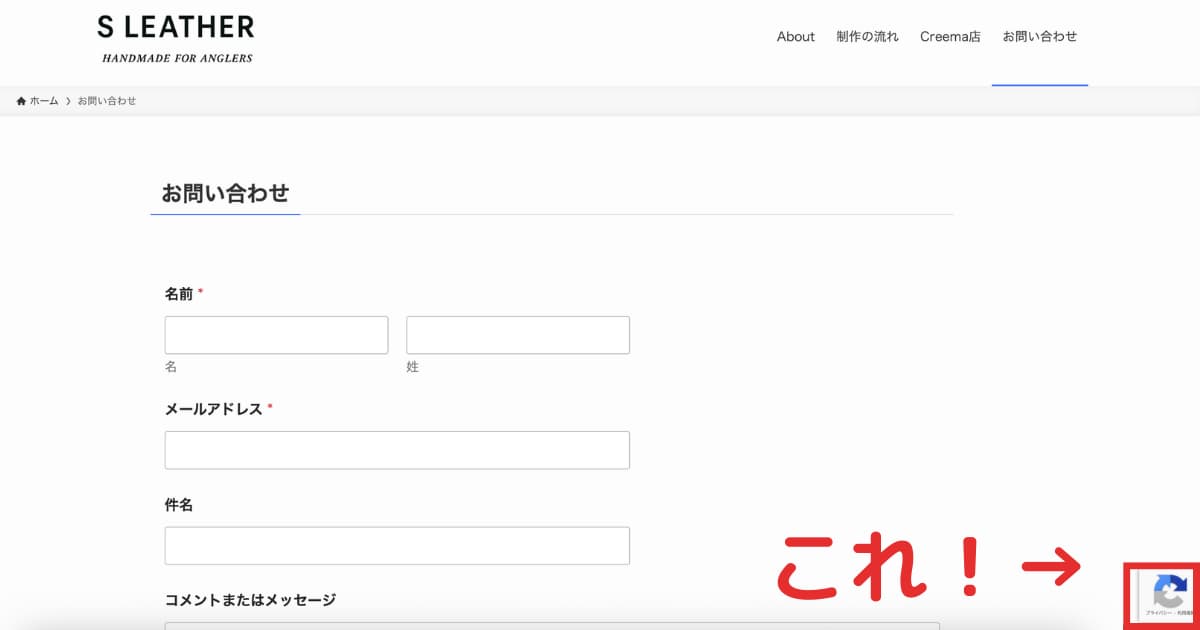Image resolution: width=1200 pixels, height=630 pixels.
Task: Open 制作の流れ in the navigation menu
Action: pos(867,36)
